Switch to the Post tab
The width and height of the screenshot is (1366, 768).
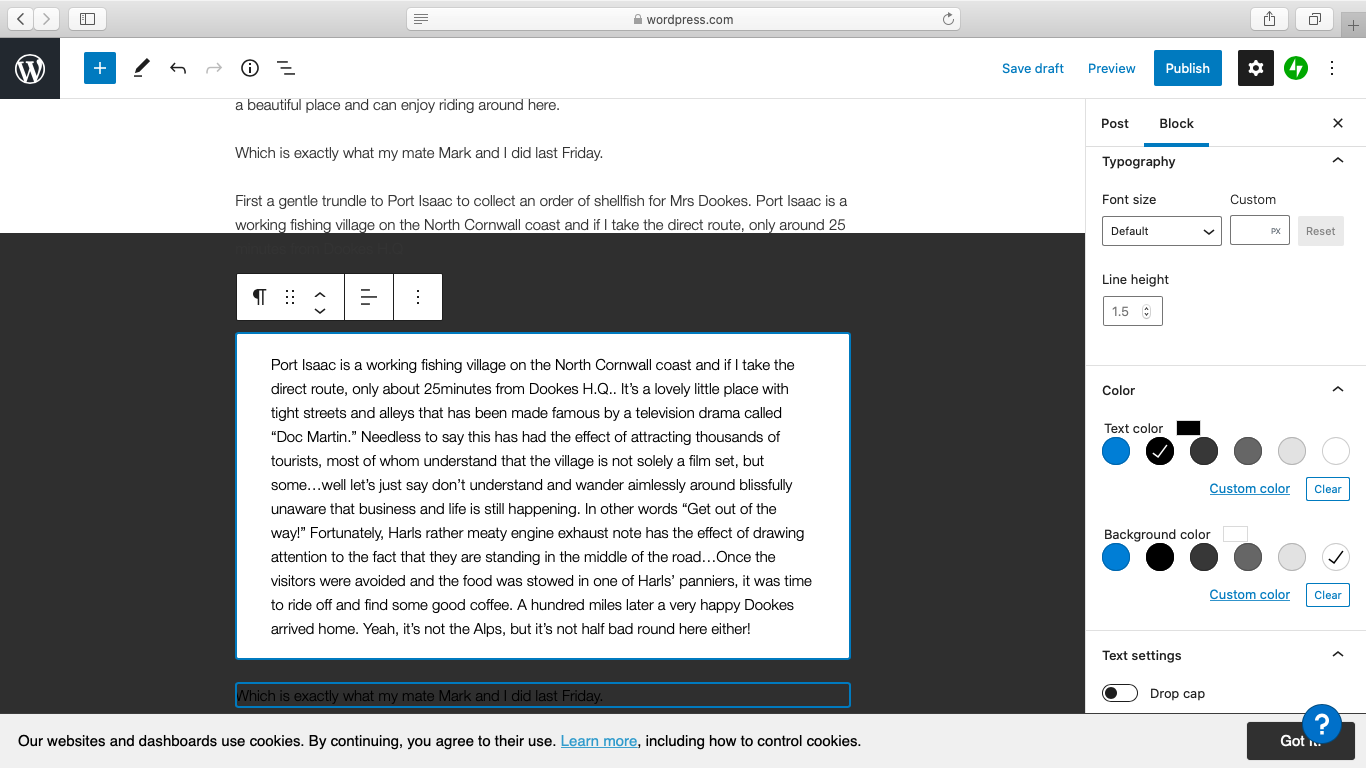(x=1114, y=123)
